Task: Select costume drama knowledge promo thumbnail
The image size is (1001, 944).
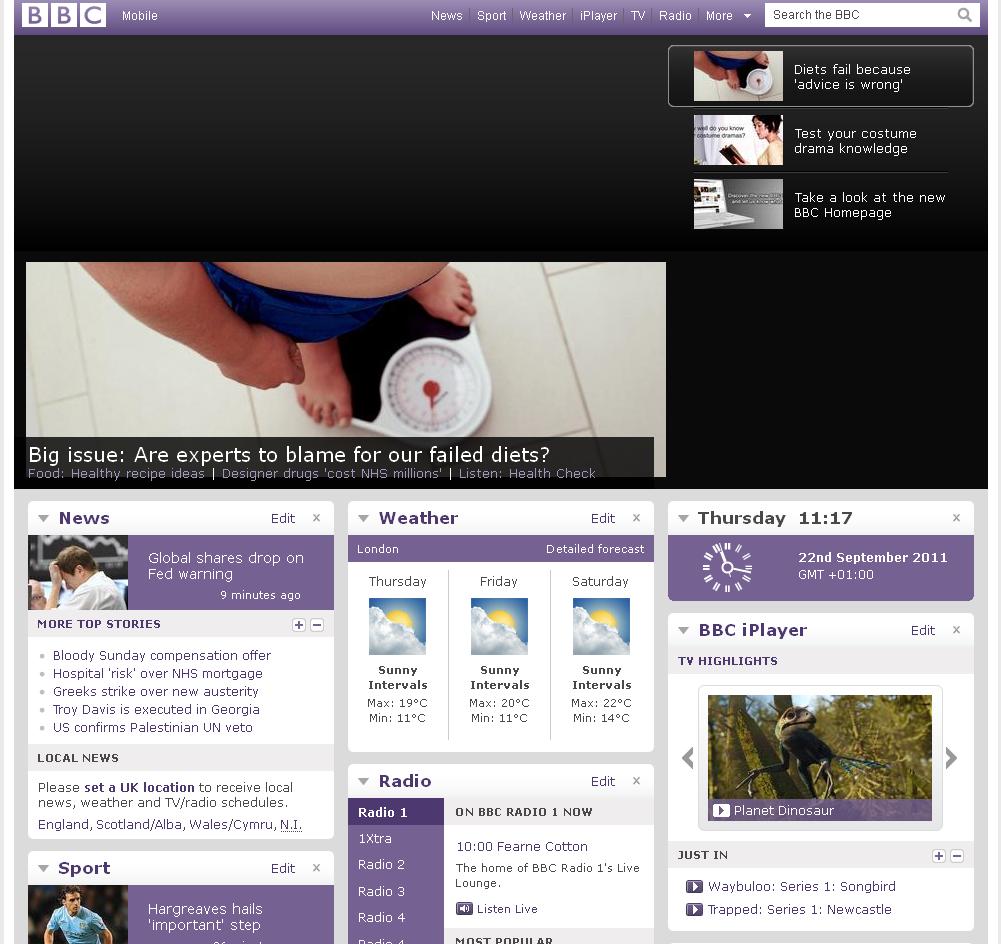Action: pos(738,140)
